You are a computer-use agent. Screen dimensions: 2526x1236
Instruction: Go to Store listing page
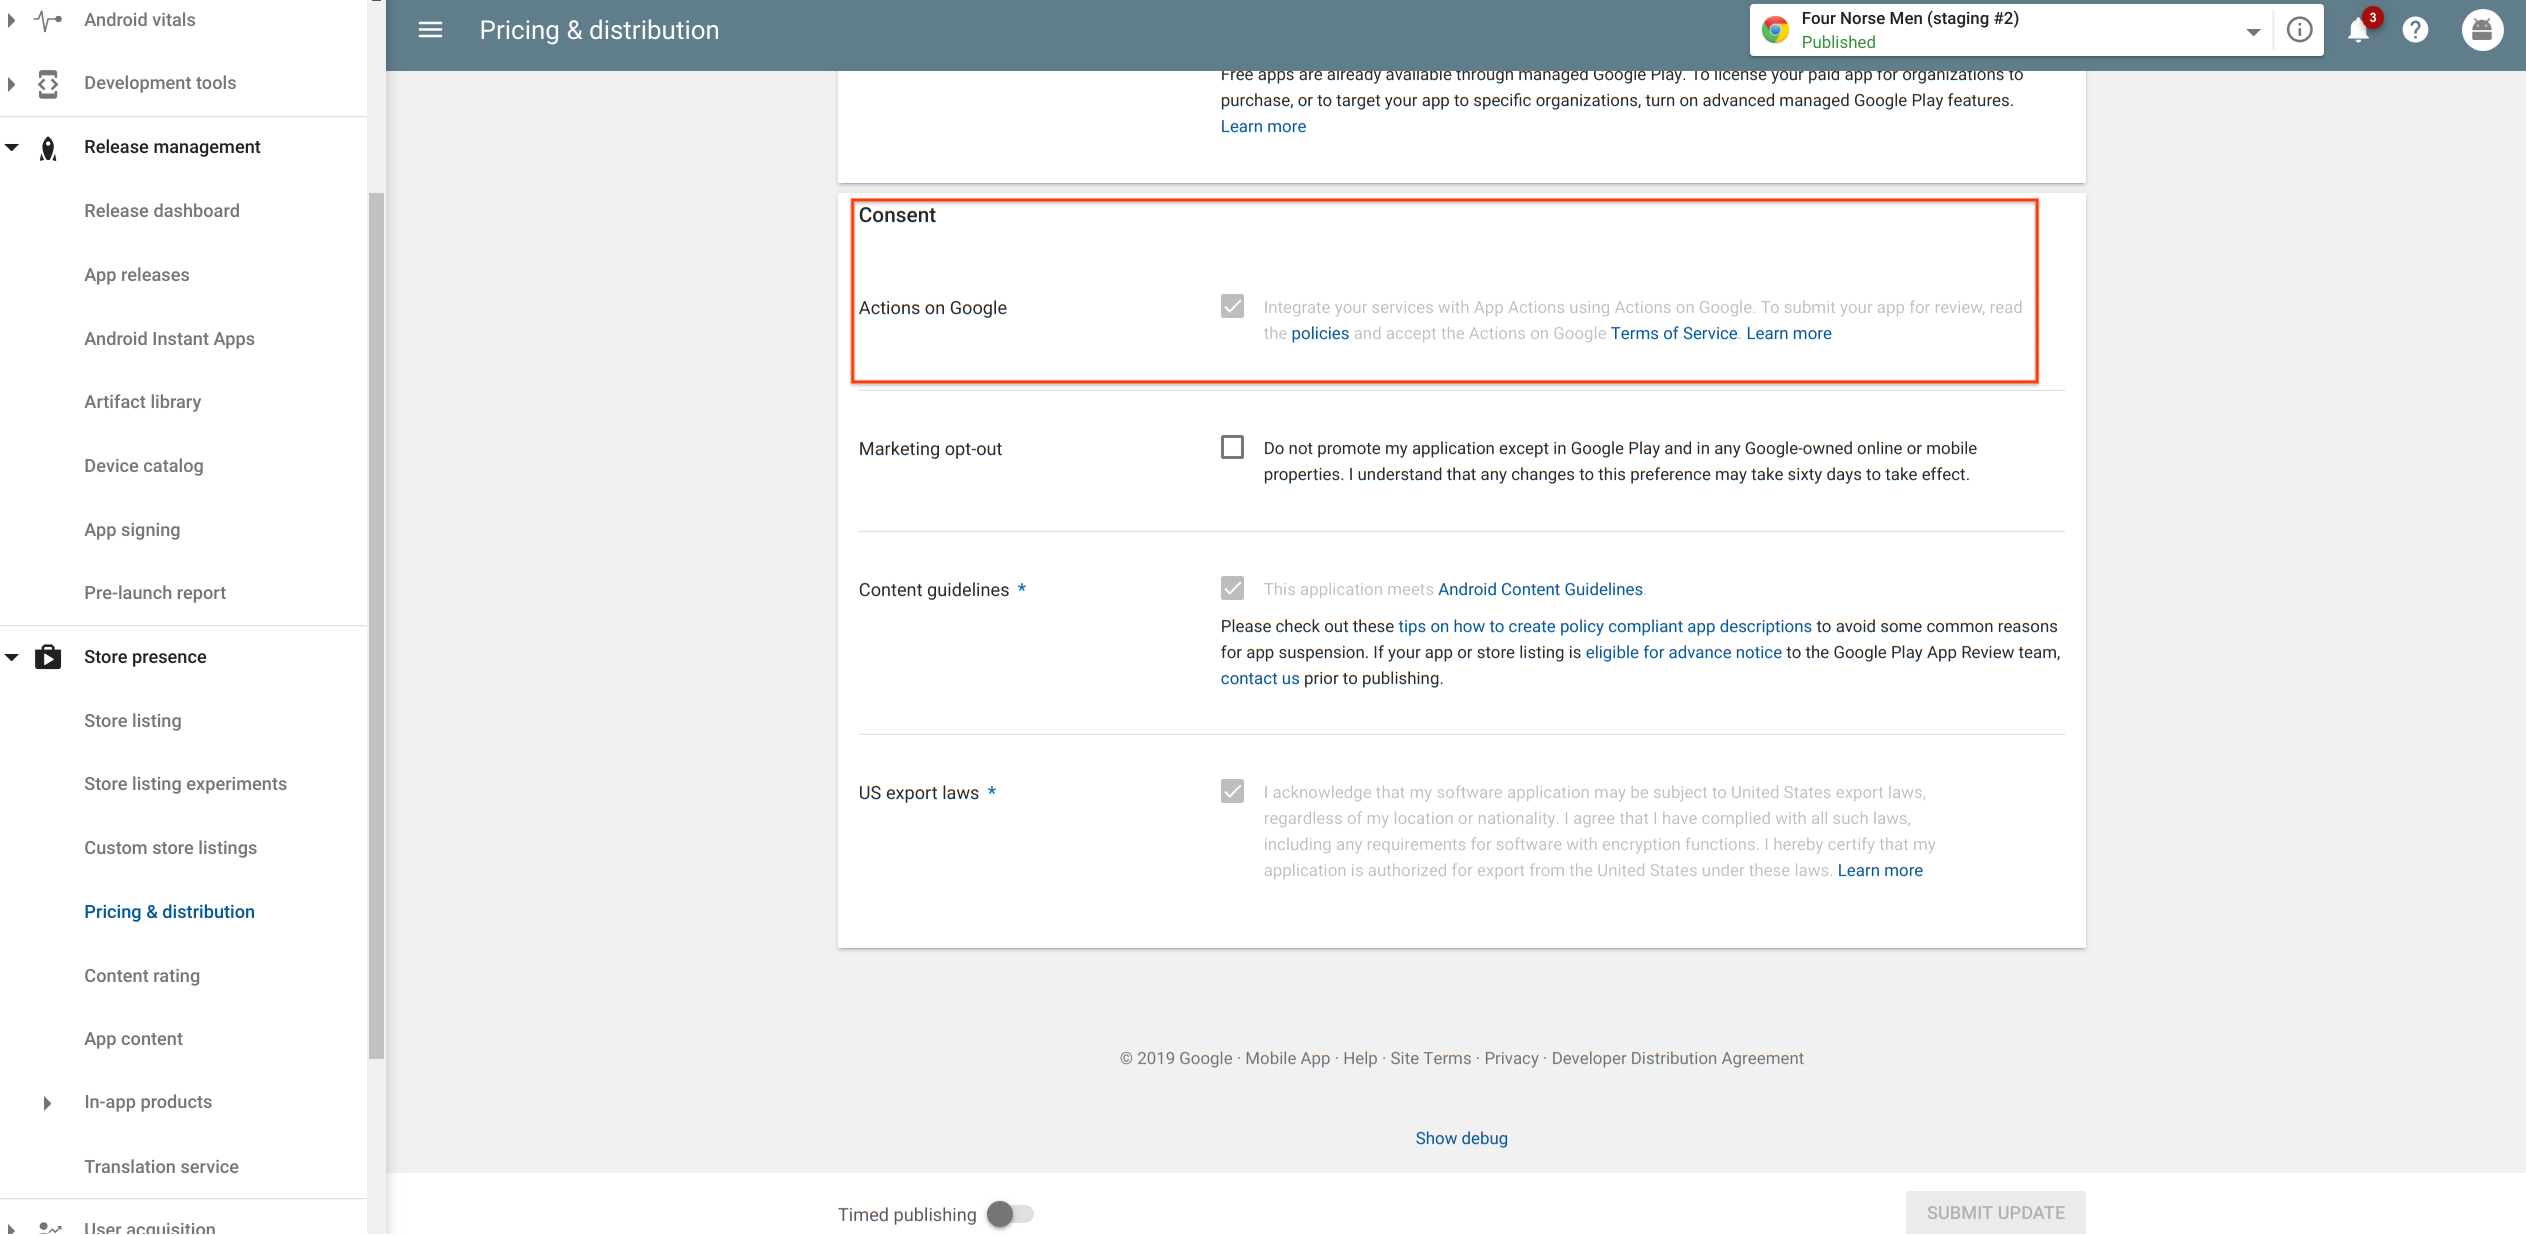(x=133, y=721)
